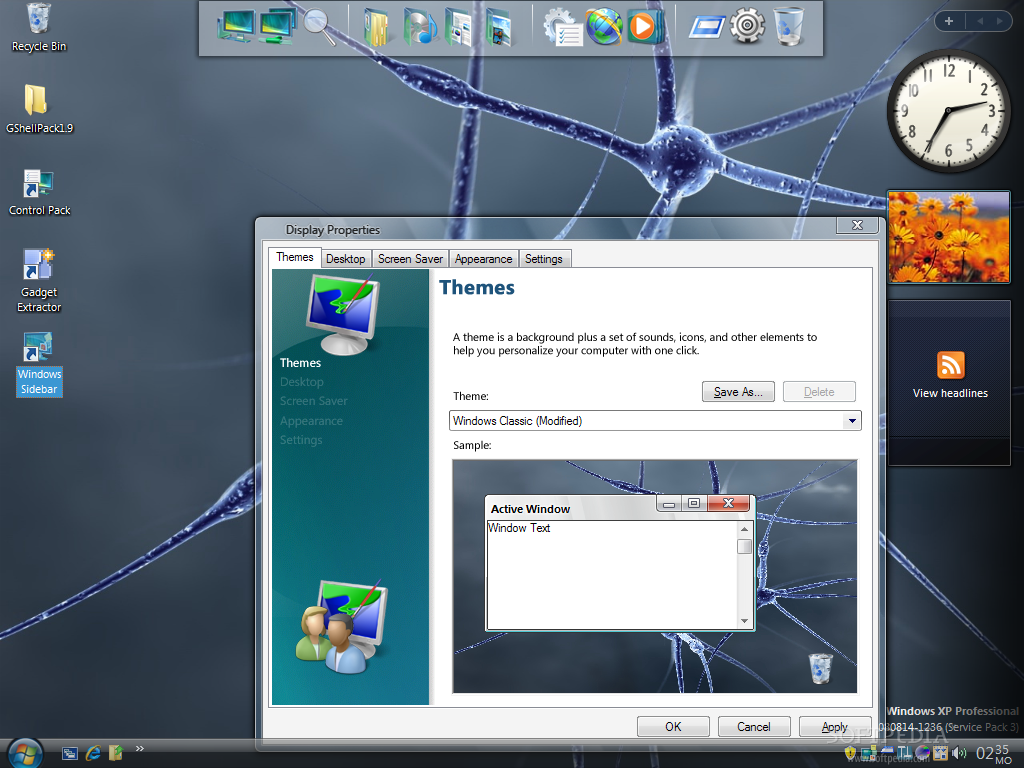Launch Internet Explorer from Quick Launch
The image size is (1024, 768).
tap(93, 754)
